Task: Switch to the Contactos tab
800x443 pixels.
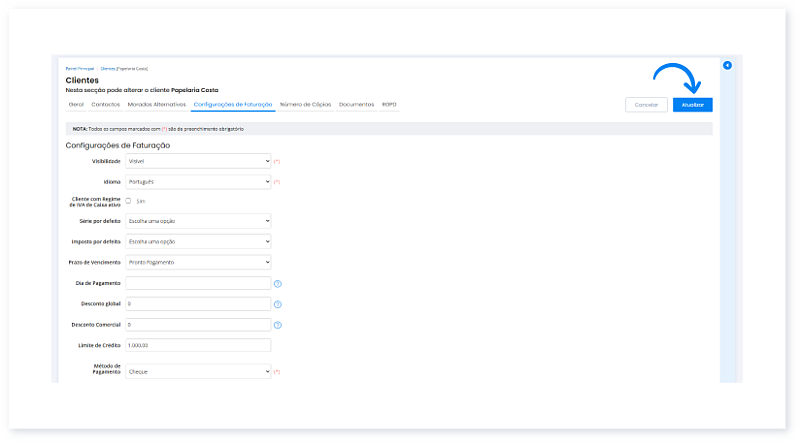Action: pyautogui.click(x=105, y=104)
